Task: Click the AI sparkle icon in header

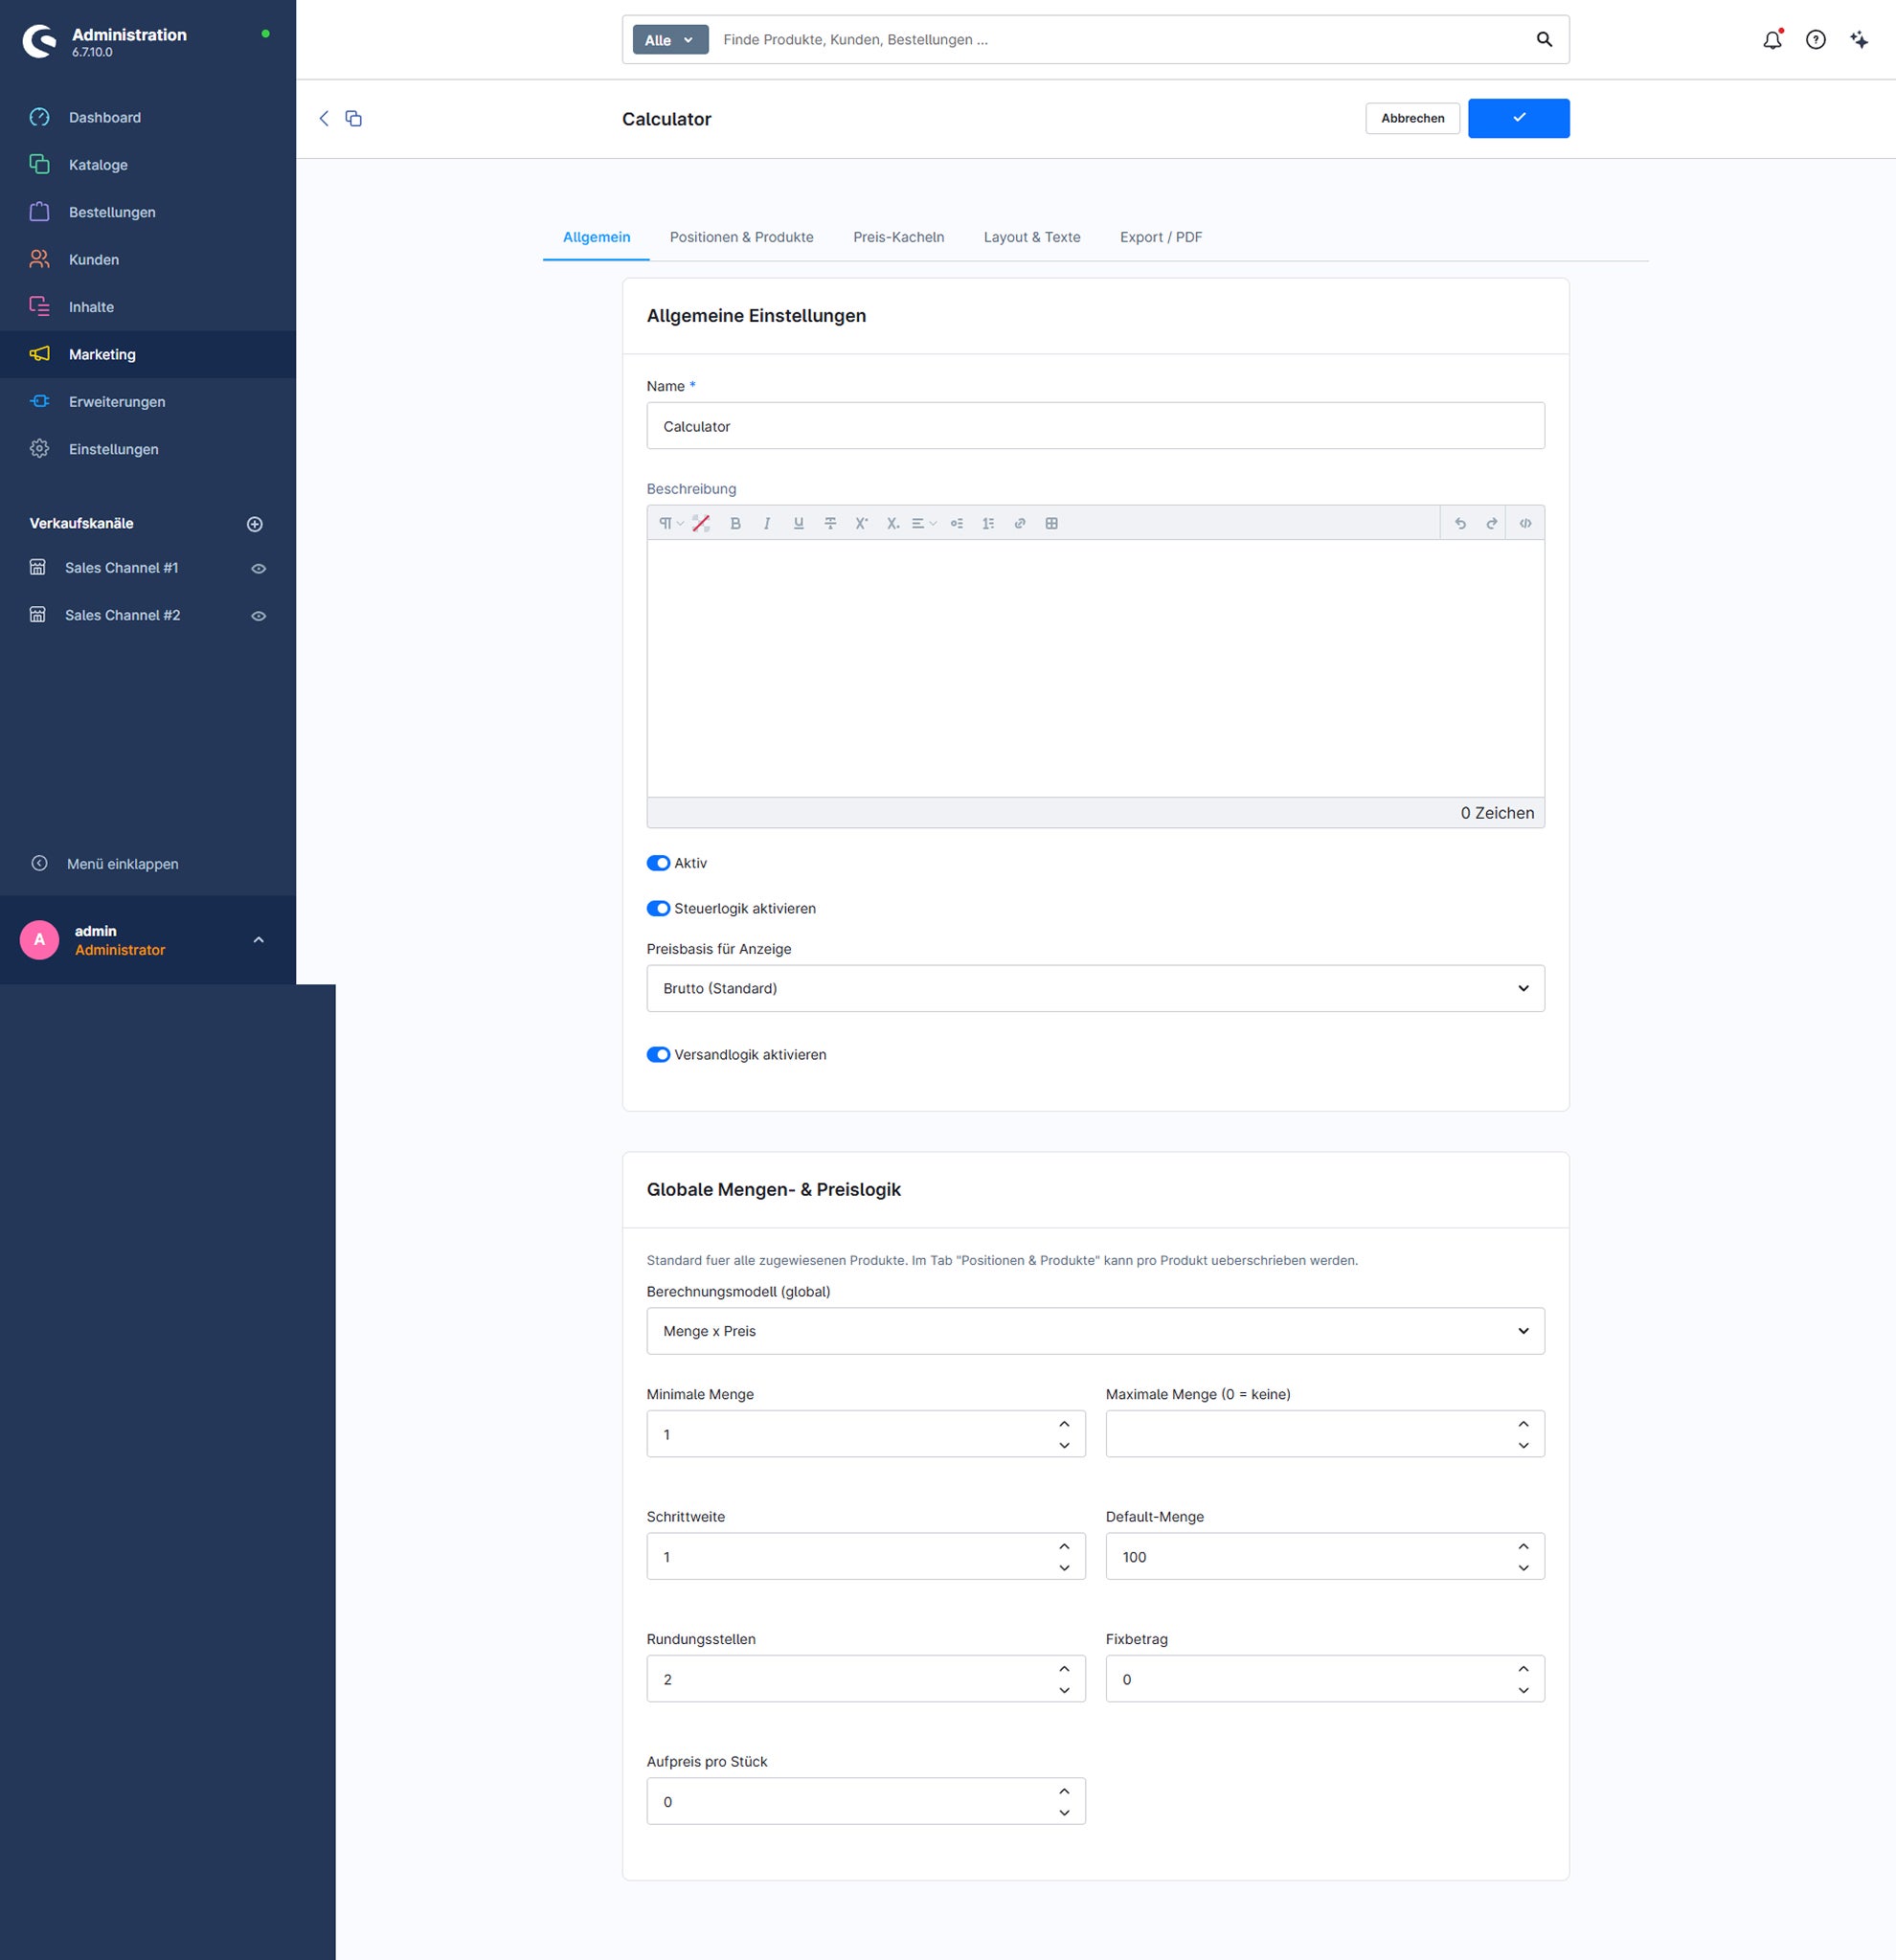Action: click(x=1859, y=40)
